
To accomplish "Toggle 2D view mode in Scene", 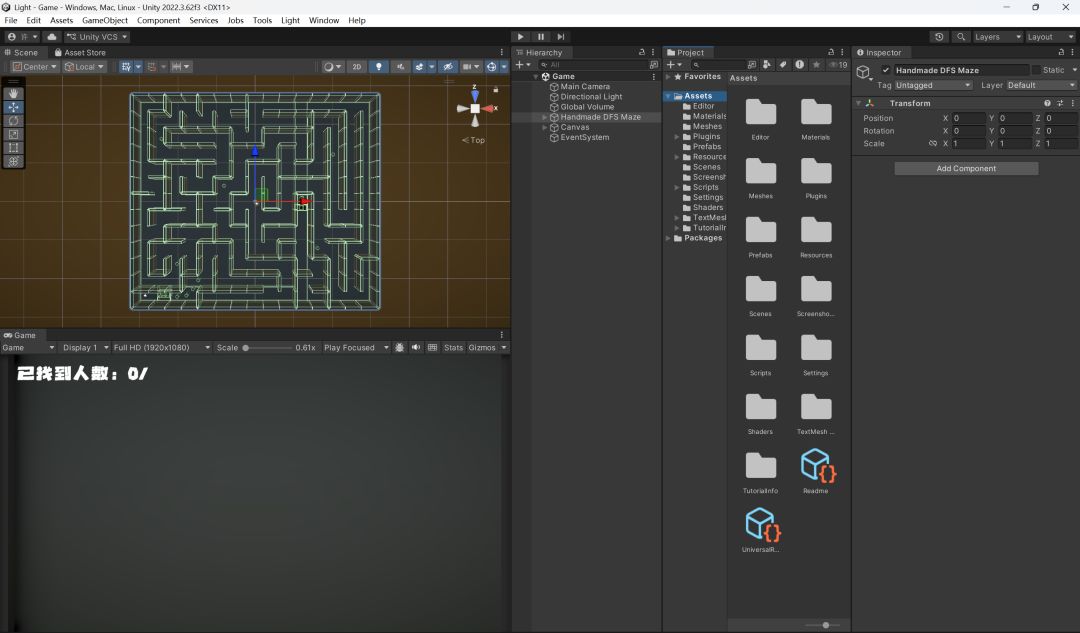I will click(357, 67).
